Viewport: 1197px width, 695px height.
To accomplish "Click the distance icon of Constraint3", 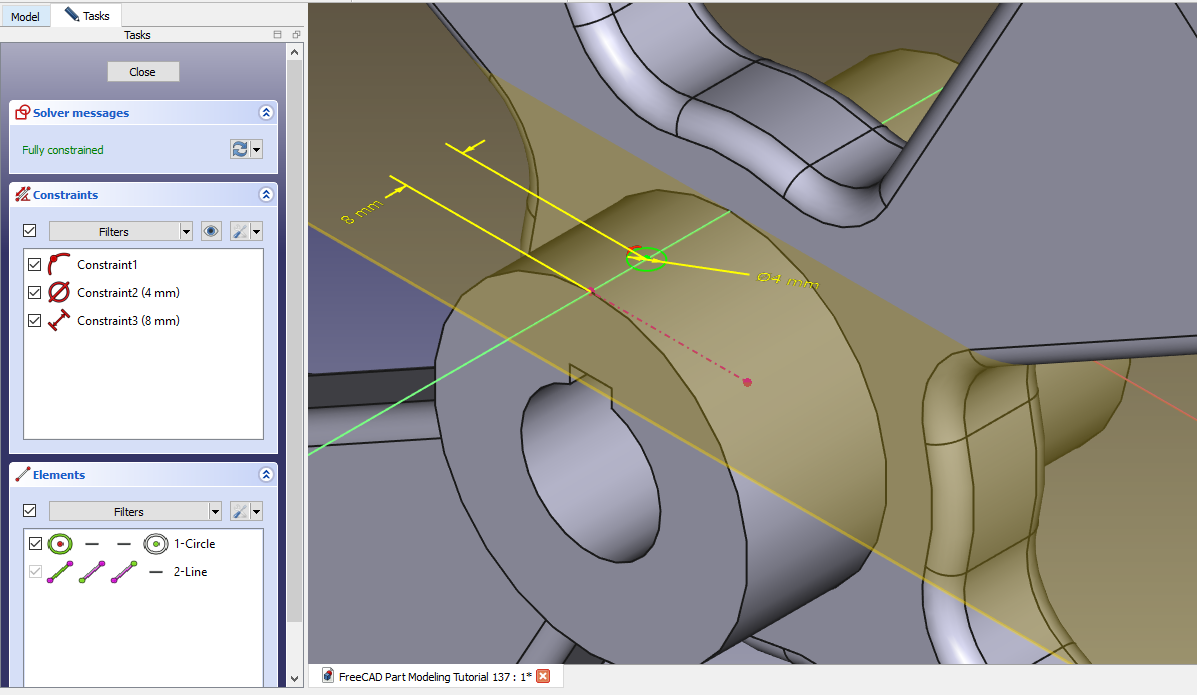I will 59,321.
